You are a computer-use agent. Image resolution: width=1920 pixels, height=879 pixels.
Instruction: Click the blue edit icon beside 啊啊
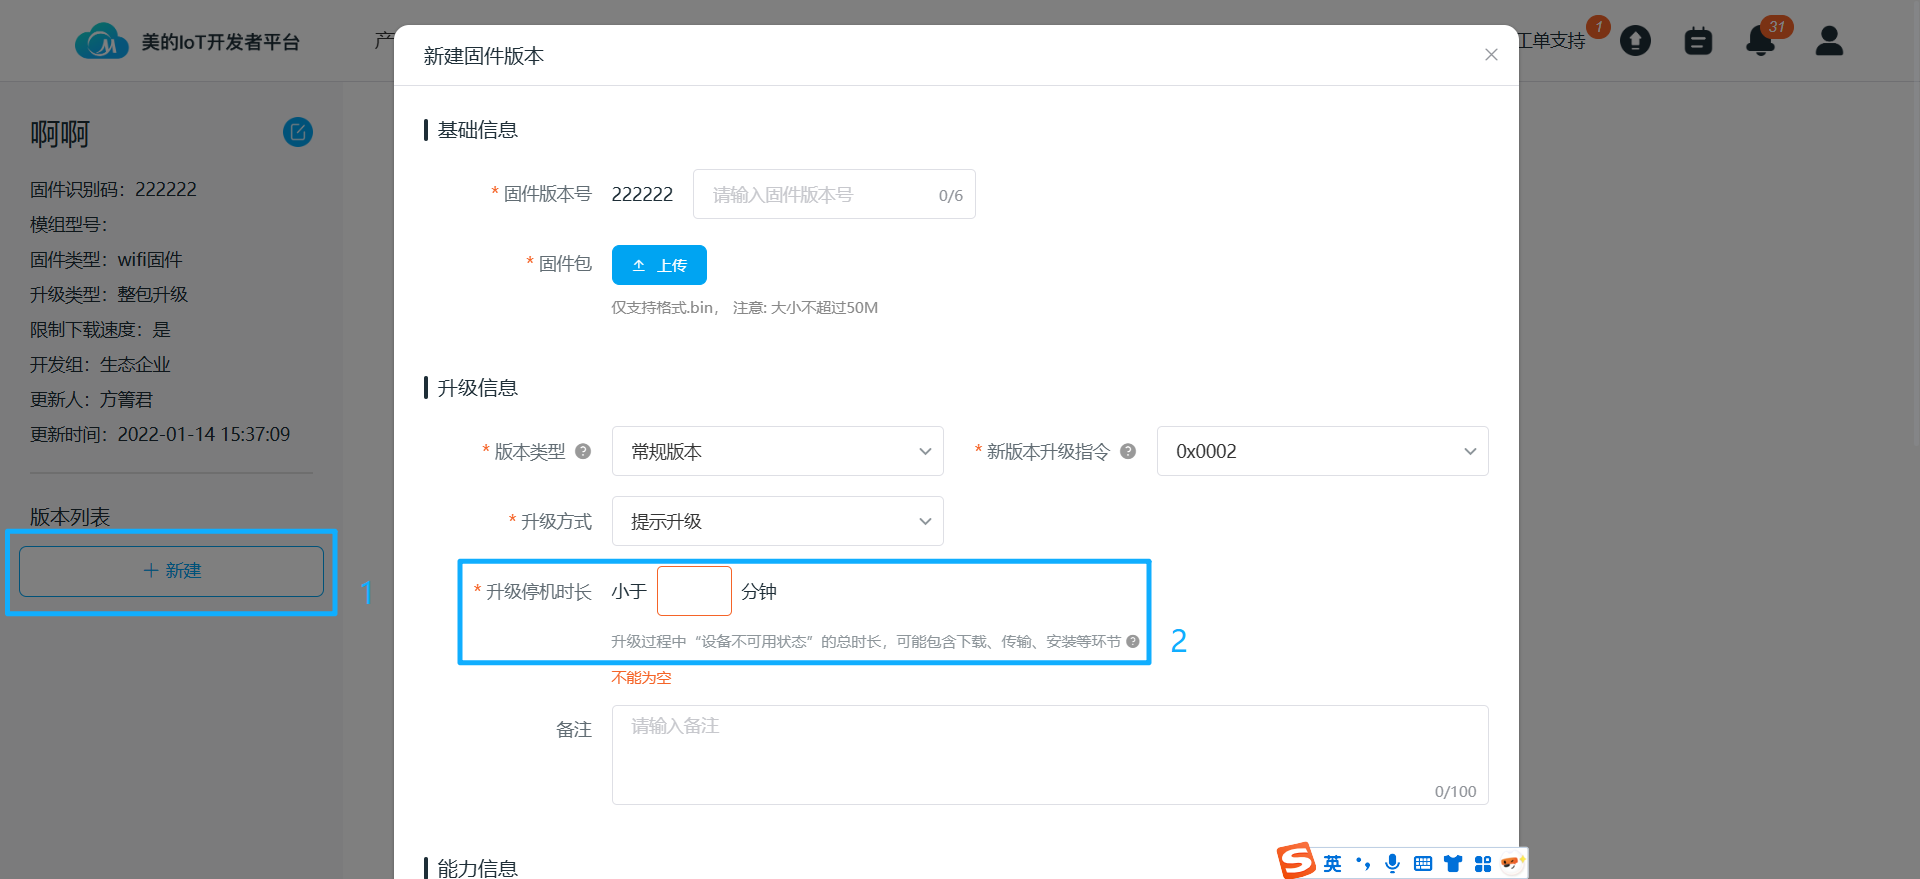298,132
